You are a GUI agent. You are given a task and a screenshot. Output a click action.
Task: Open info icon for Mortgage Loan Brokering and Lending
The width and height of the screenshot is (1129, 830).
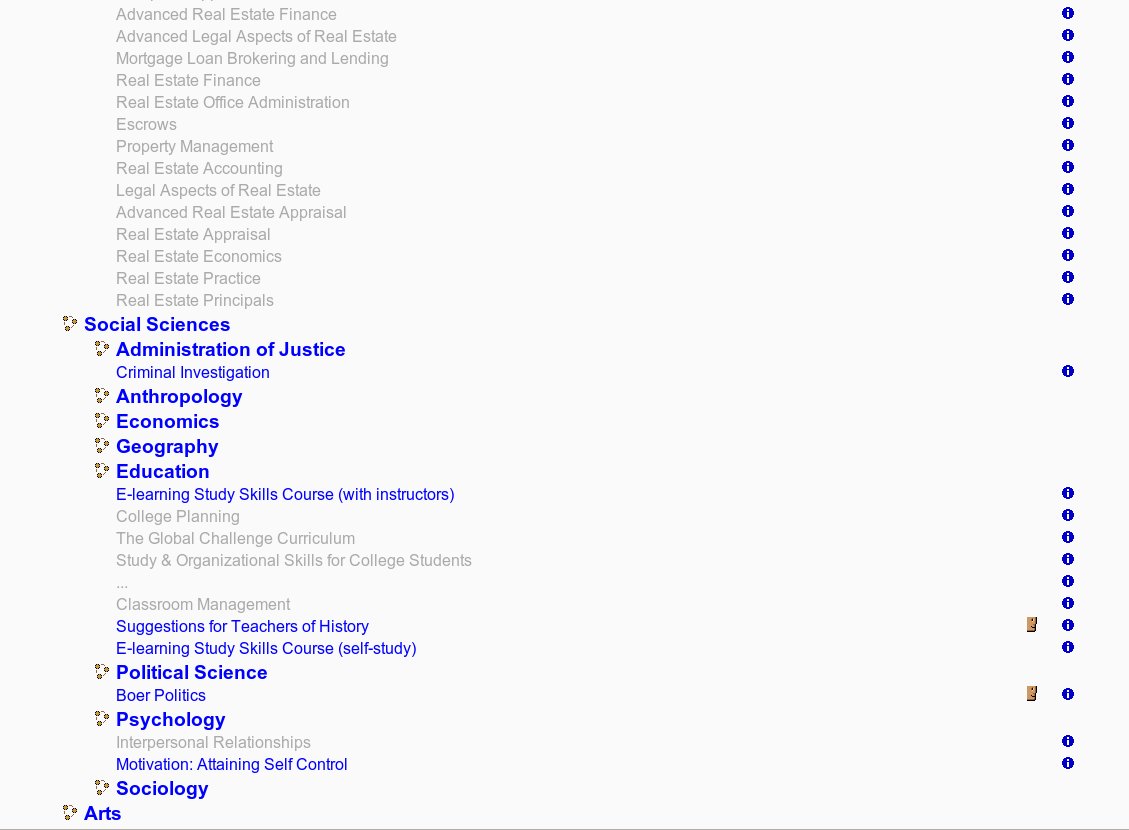[x=1068, y=57]
